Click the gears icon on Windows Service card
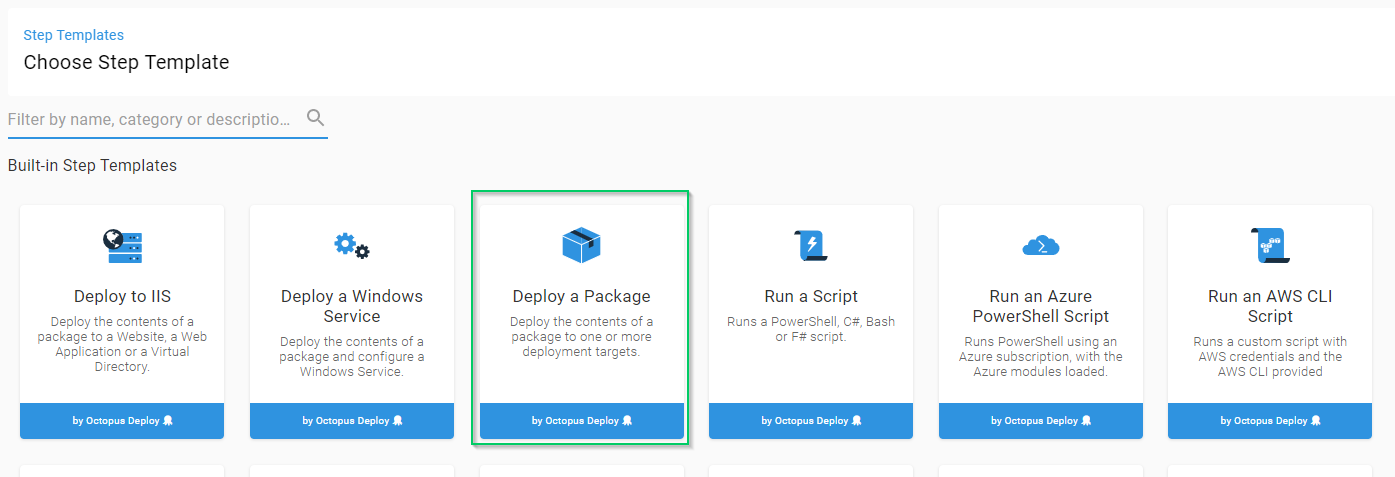The image size is (1395, 477). 351,245
